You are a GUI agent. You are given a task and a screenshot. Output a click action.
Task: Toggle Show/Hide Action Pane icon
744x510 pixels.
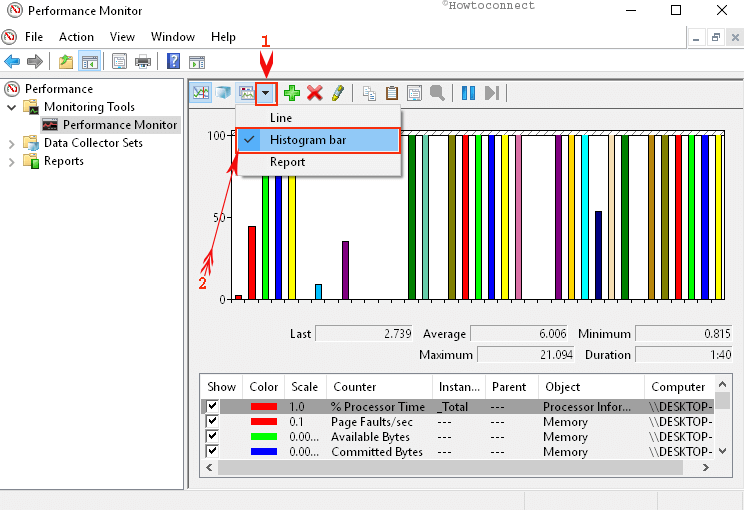click(x=197, y=62)
